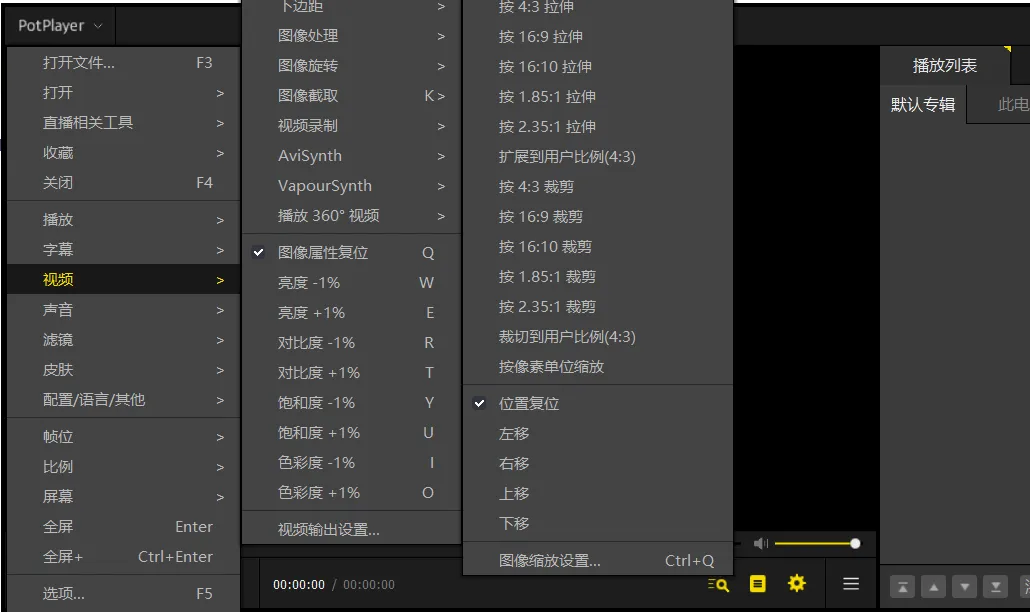The image size is (1030, 612).
Task: Expand the 字幕 submenu
Action: tap(123, 250)
